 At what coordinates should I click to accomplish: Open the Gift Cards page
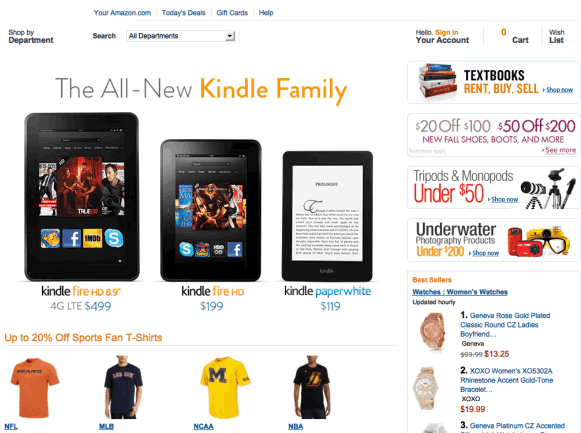[x=232, y=13]
